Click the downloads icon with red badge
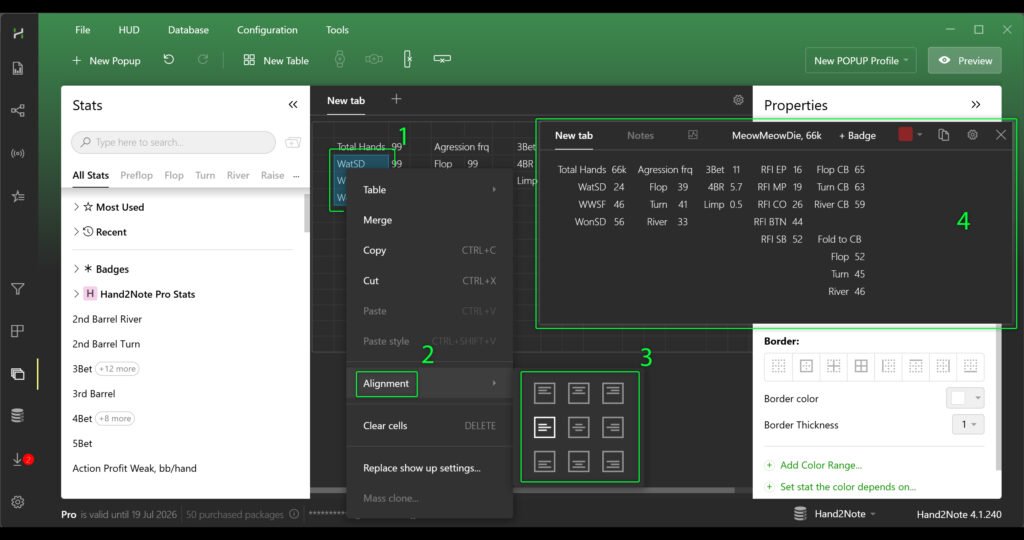The width and height of the screenshot is (1024, 540). click(18, 460)
